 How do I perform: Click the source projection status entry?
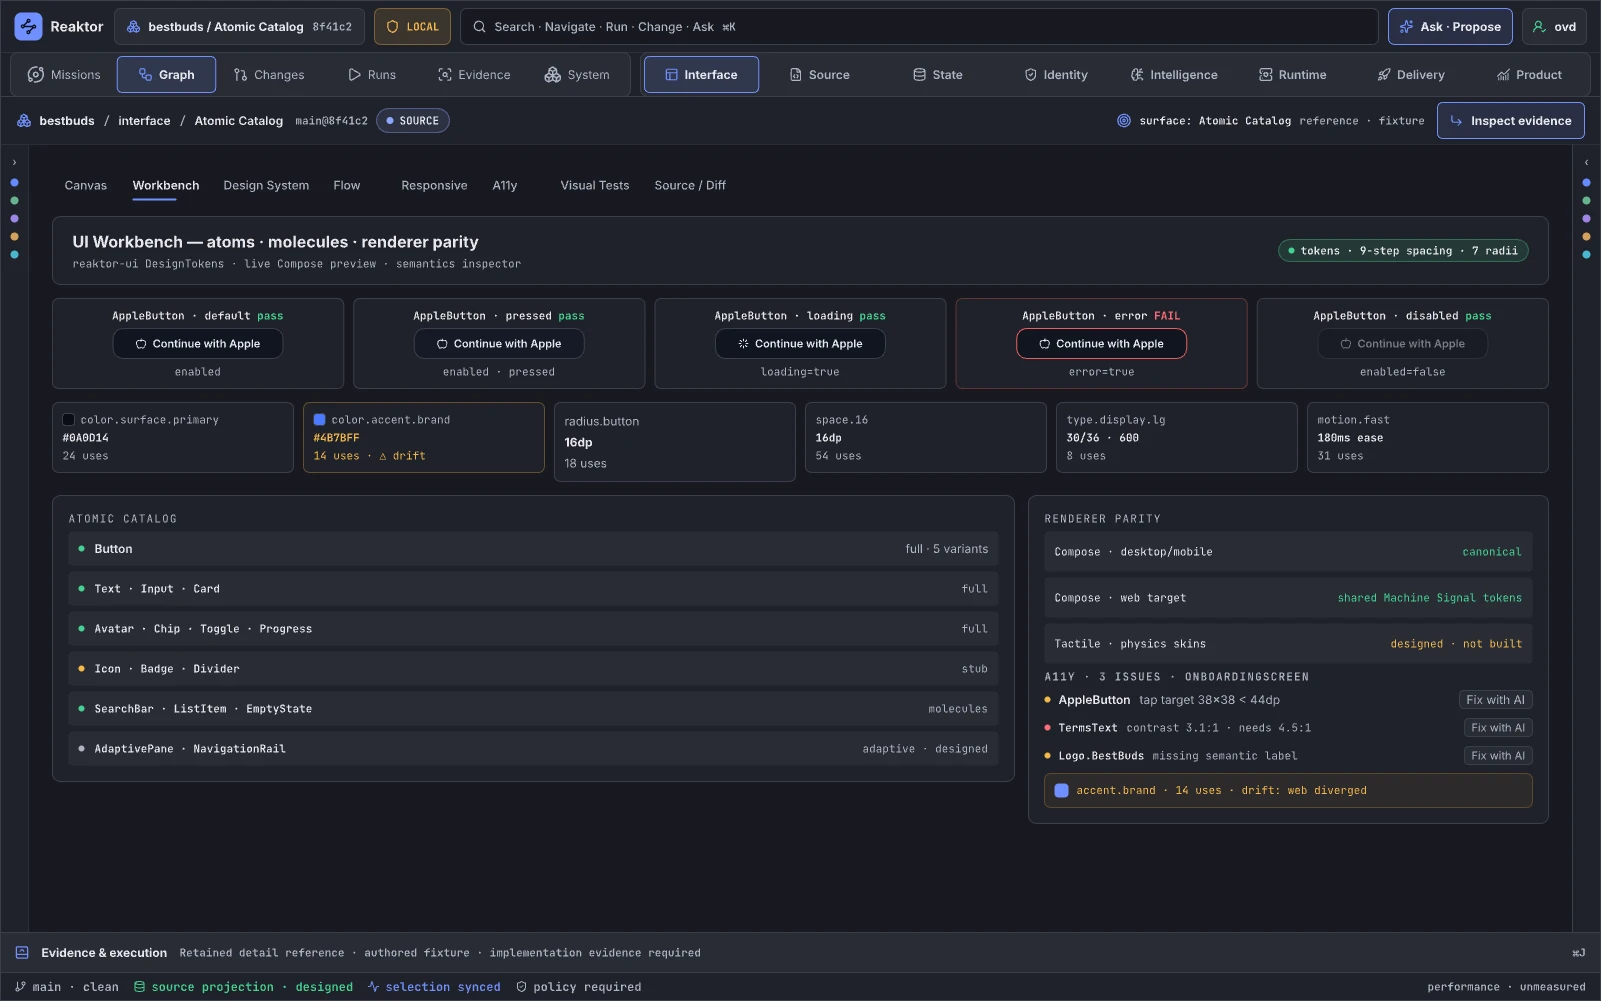(x=243, y=987)
